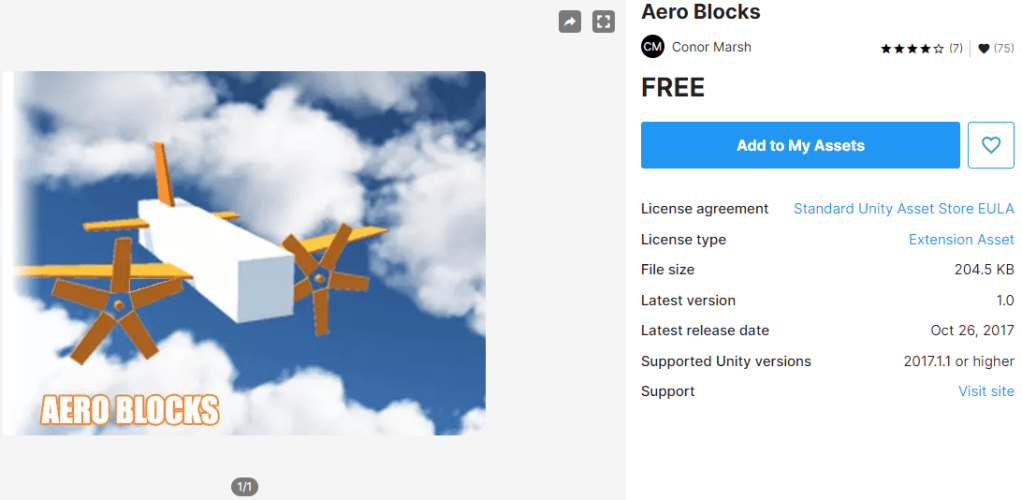This screenshot has width=1022, height=500.
Task: Click the Oct 26, 2017 release date
Action: click(972, 331)
